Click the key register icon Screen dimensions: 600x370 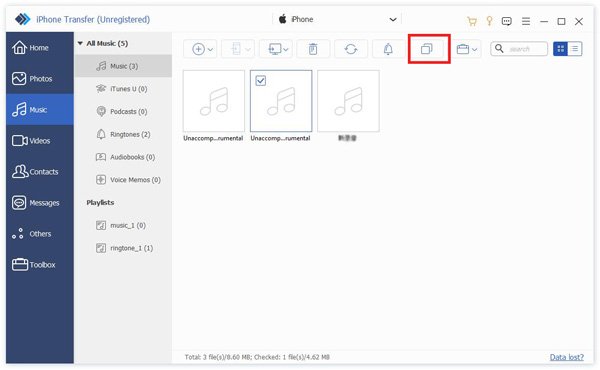point(489,21)
